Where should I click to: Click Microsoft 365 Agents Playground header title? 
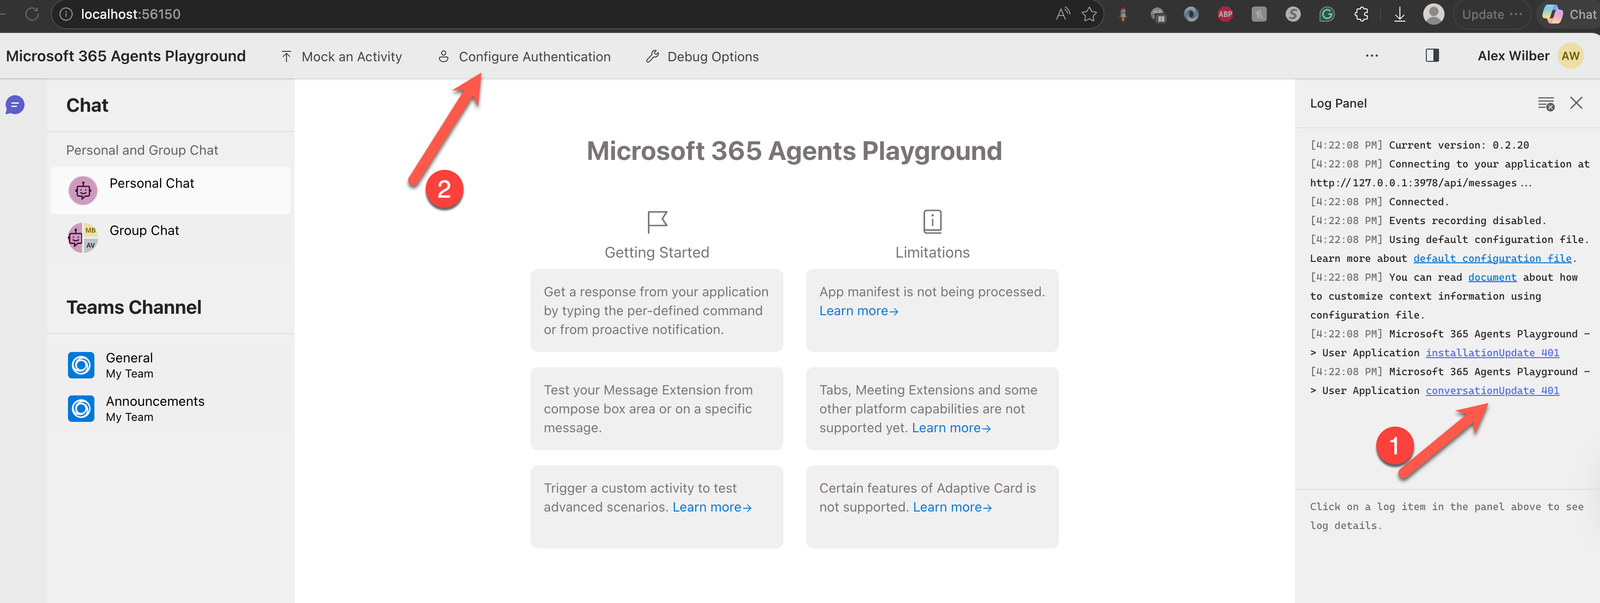click(x=126, y=56)
